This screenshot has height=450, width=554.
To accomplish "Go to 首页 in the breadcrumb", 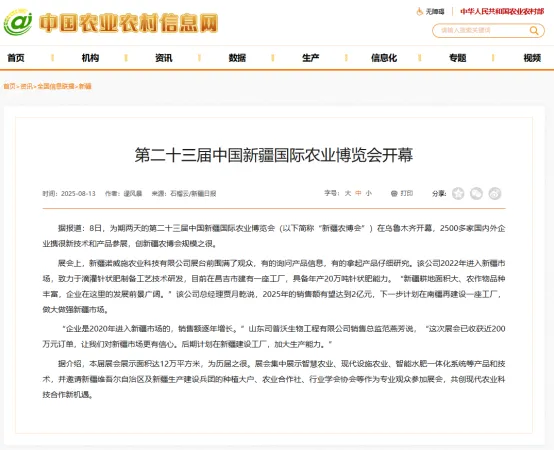I will click(9, 86).
